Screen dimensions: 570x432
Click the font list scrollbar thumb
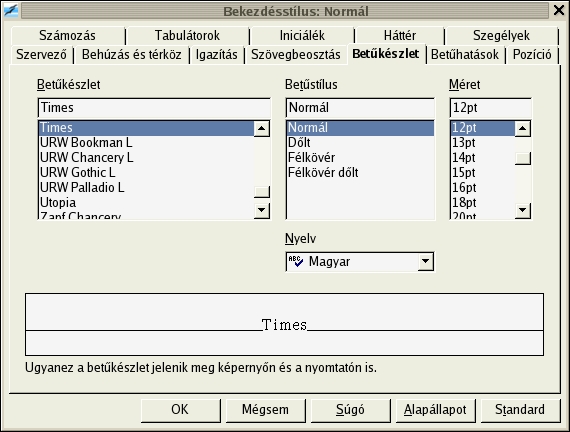click(262, 192)
